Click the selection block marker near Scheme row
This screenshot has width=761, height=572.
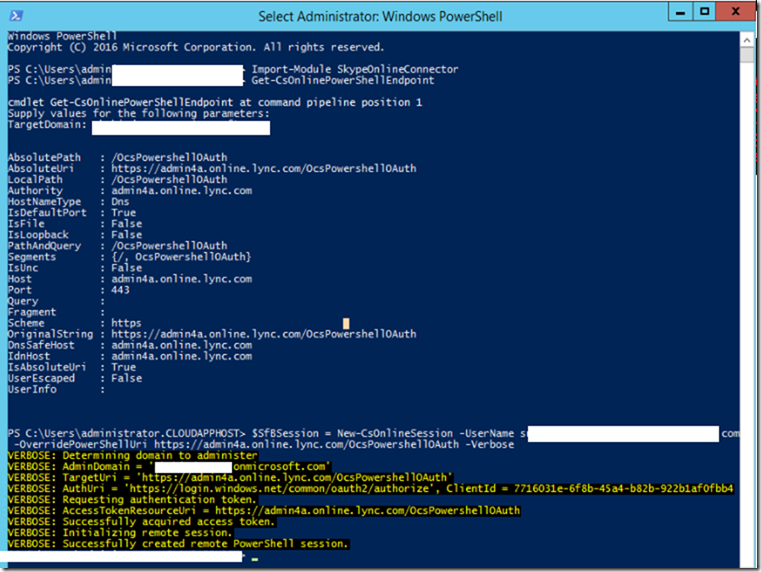pyautogui.click(x=346, y=324)
